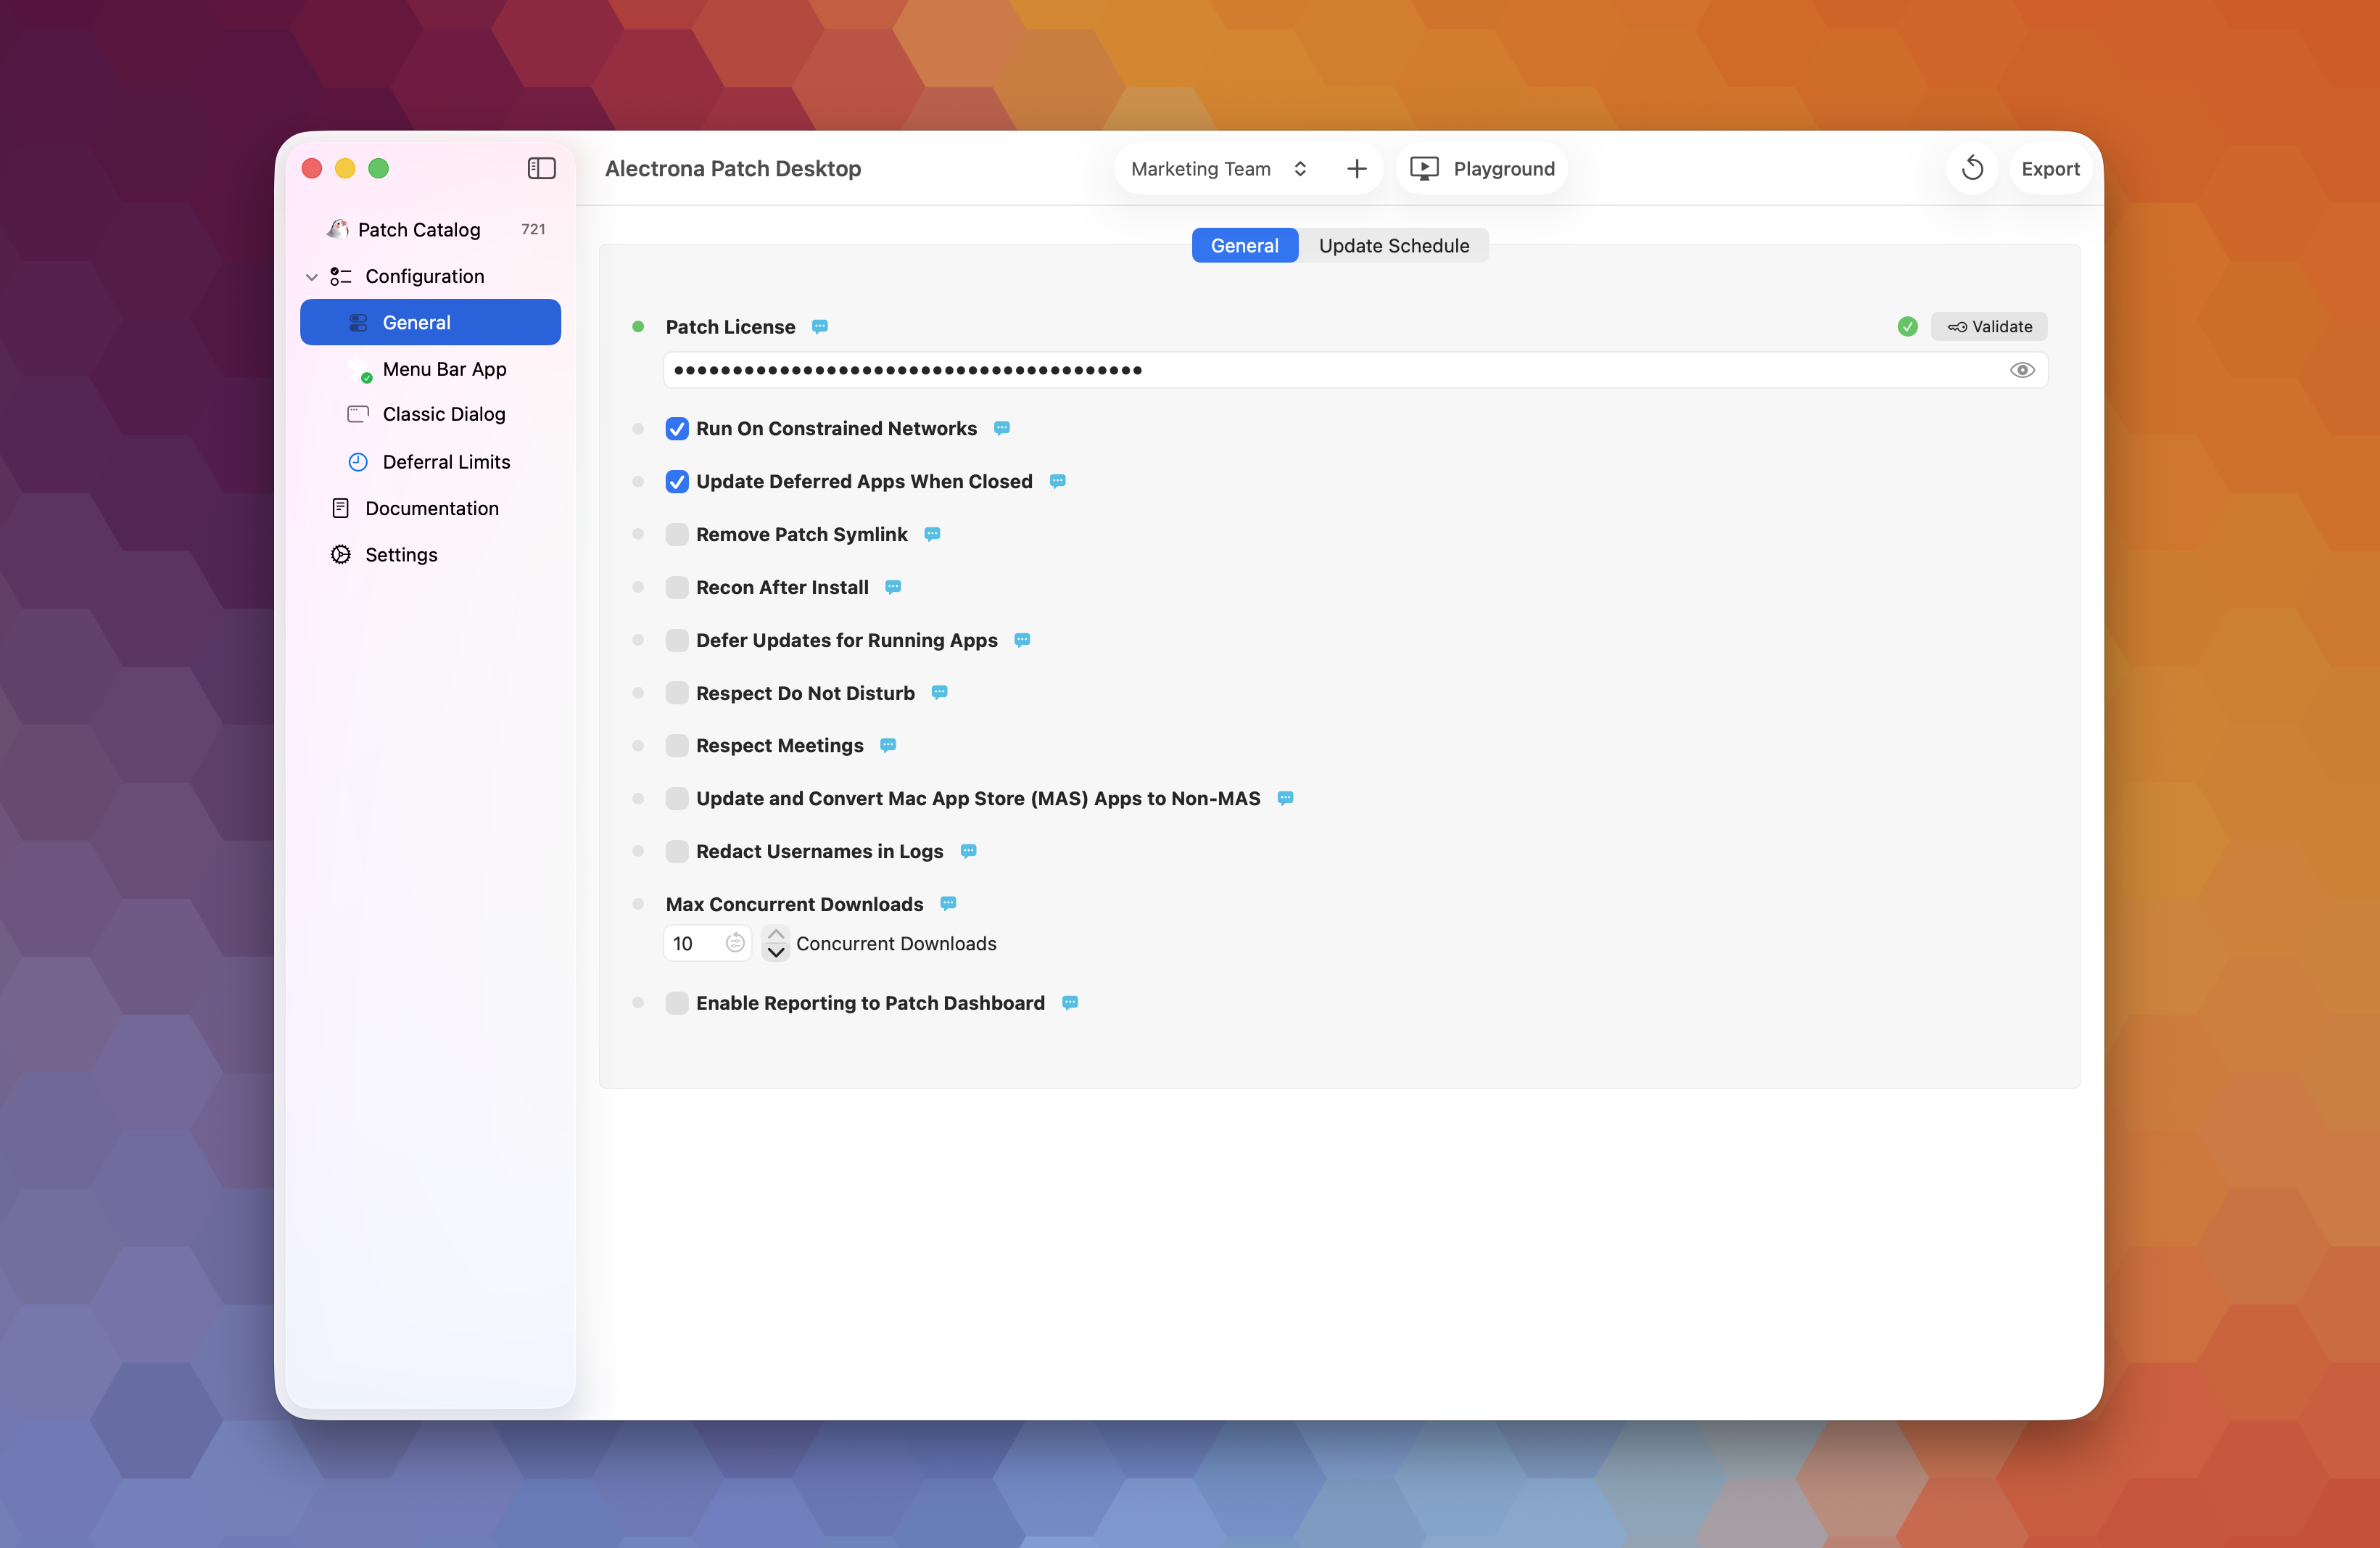The height and width of the screenshot is (1548, 2380).
Task: Click the green license valid checkmark icon
Action: [x=1907, y=326]
